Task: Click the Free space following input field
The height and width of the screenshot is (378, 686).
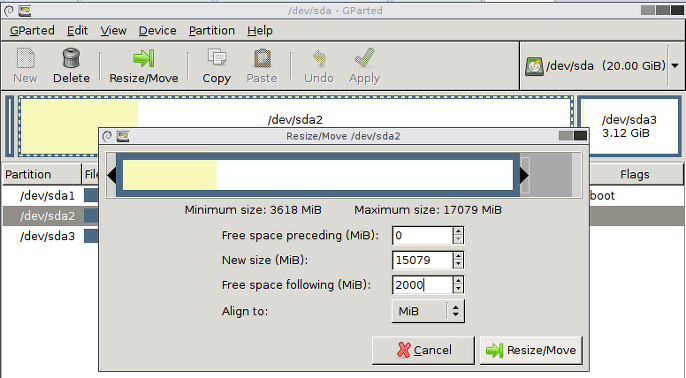Action: [423, 285]
